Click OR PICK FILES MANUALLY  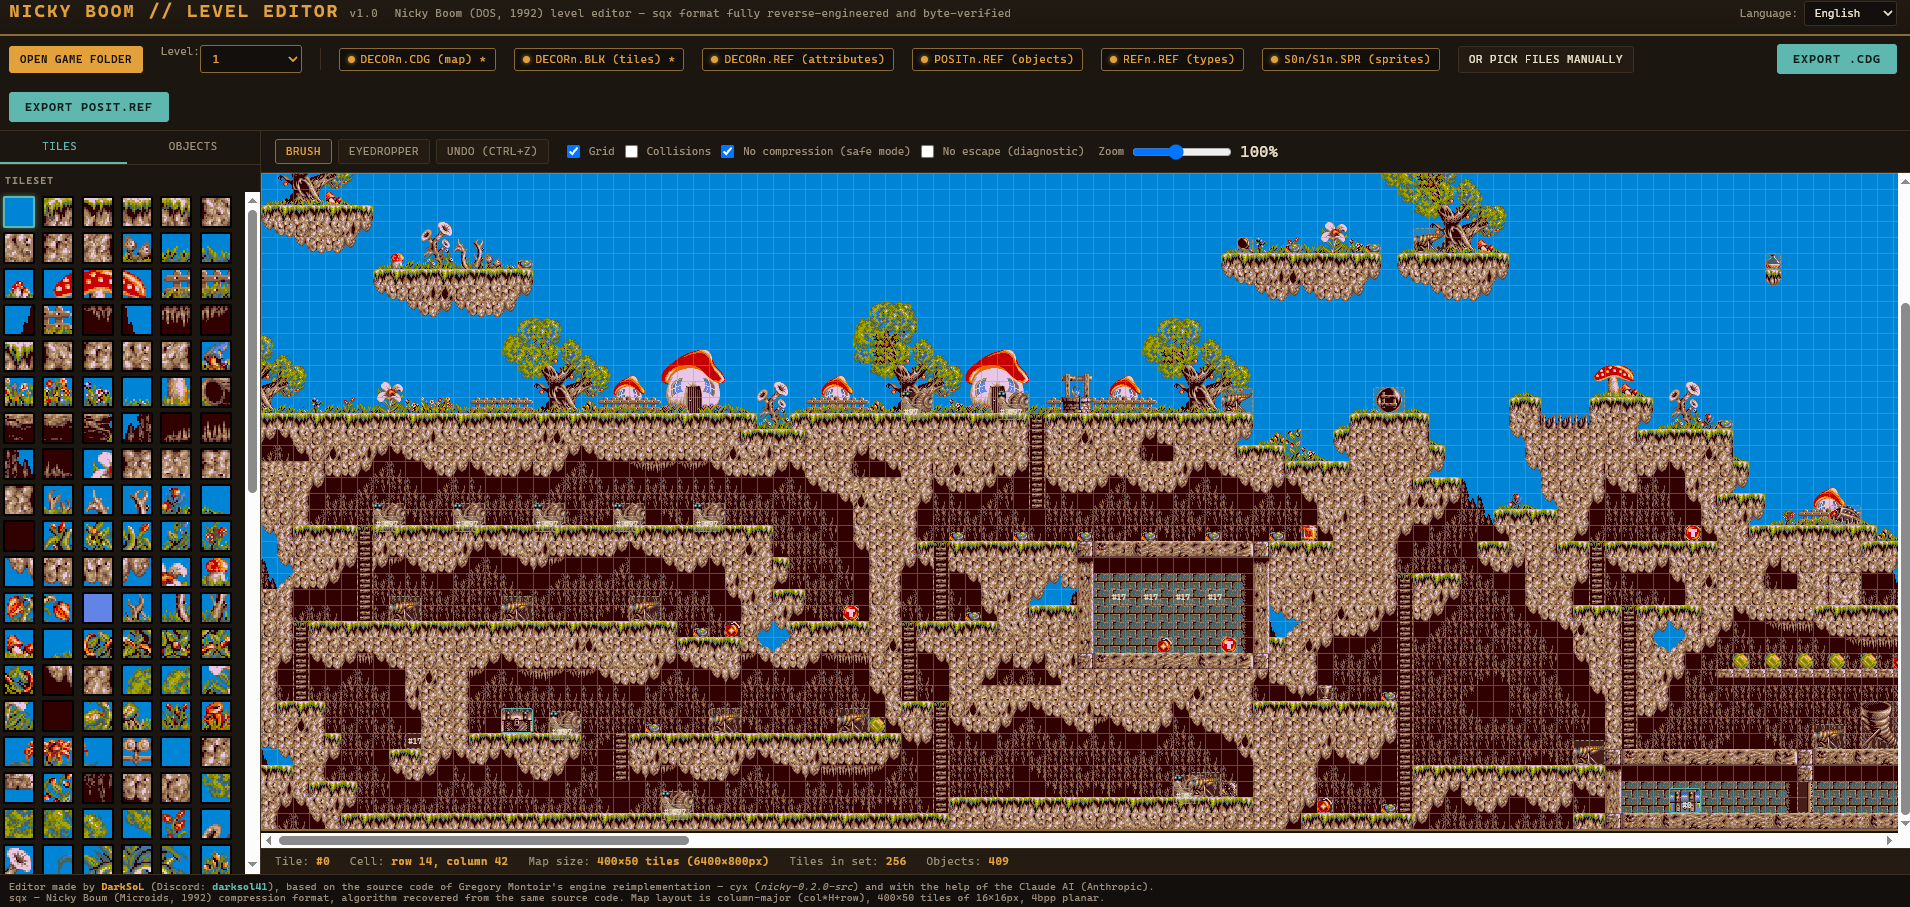pyautogui.click(x=1545, y=59)
